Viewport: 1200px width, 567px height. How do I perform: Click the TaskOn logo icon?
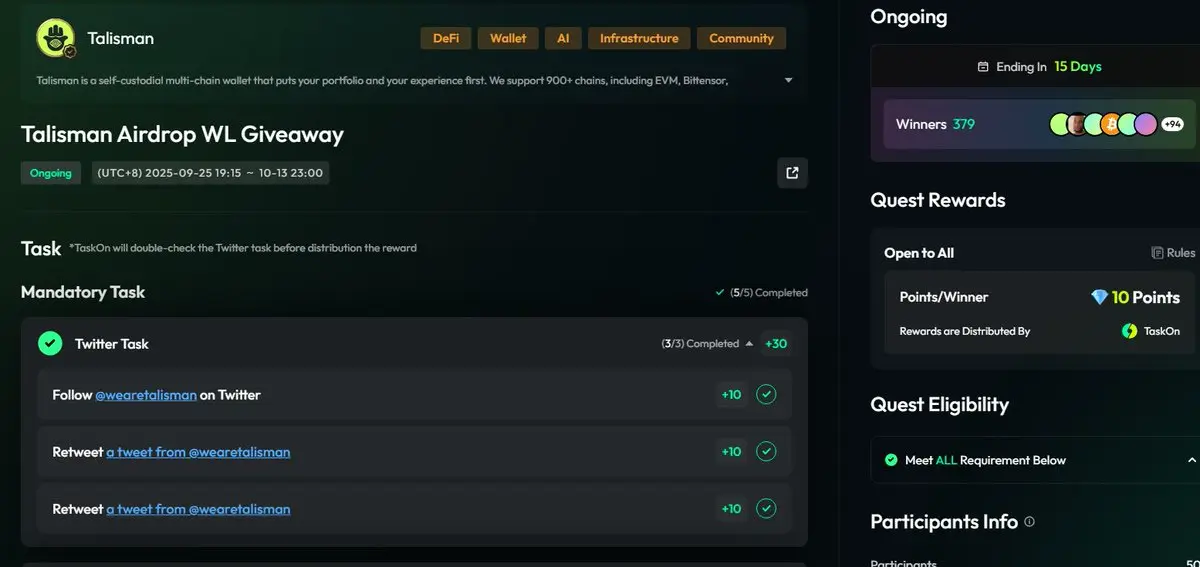[x=1129, y=331]
